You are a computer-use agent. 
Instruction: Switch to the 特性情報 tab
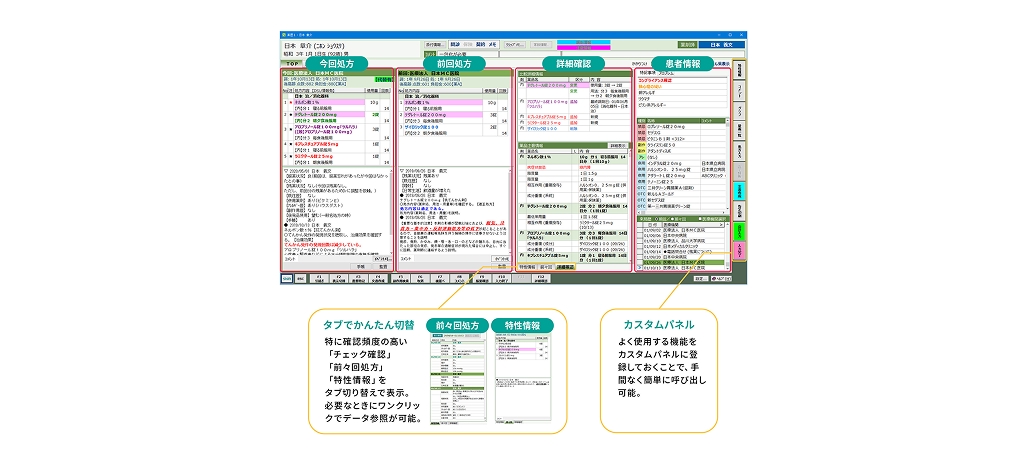click(x=527, y=269)
